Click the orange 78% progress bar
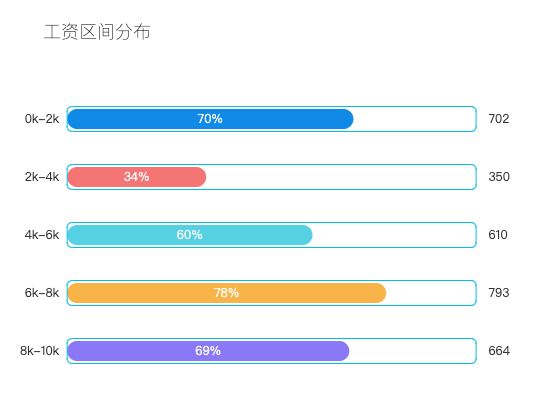Viewport: 550px width, 420px height. (x=226, y=293)
